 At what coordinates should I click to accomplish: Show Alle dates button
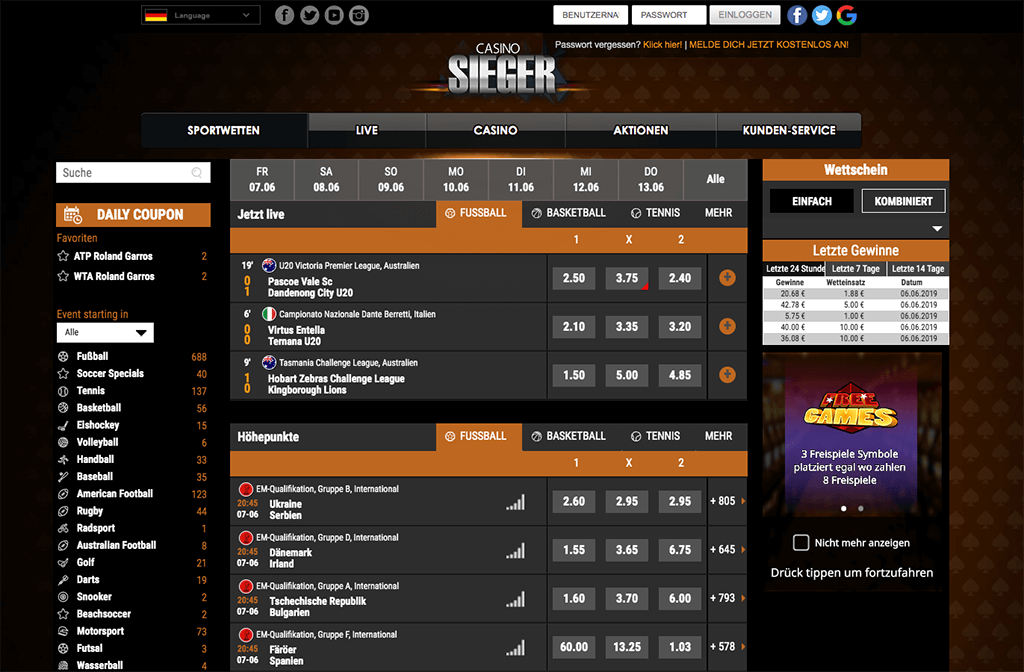[x=715, y=180]
